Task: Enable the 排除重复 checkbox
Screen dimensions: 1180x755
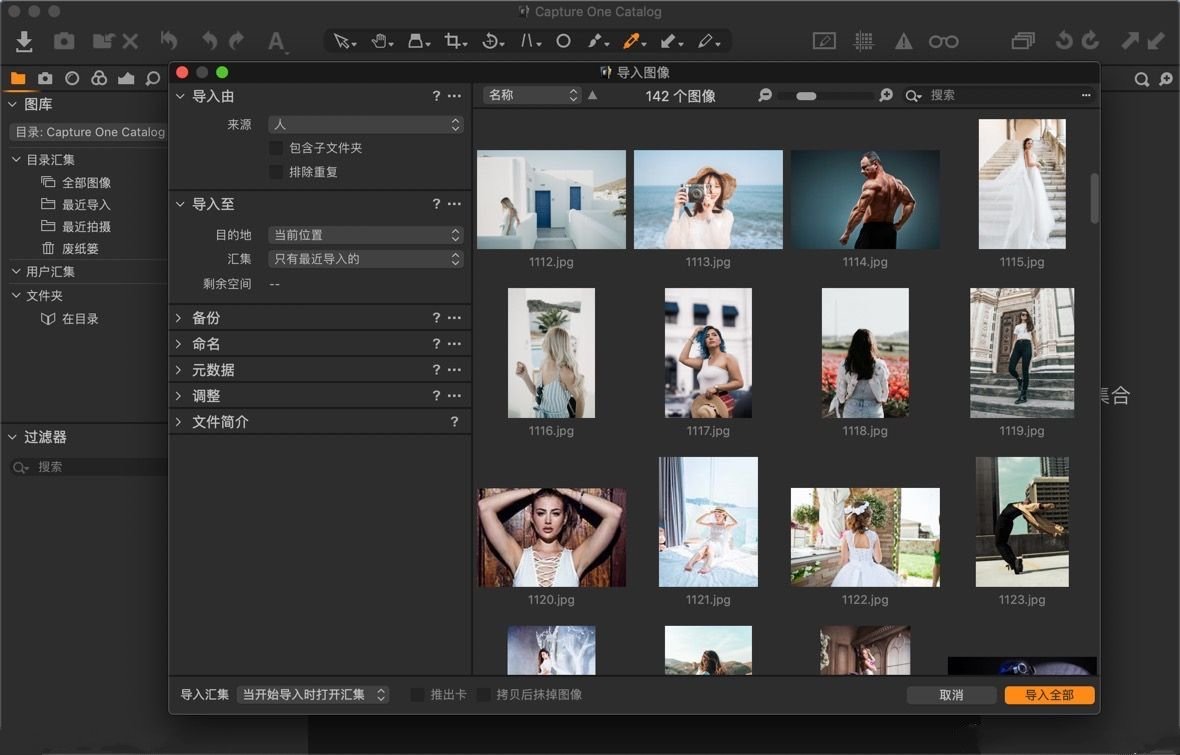Action: coord(277,171)
